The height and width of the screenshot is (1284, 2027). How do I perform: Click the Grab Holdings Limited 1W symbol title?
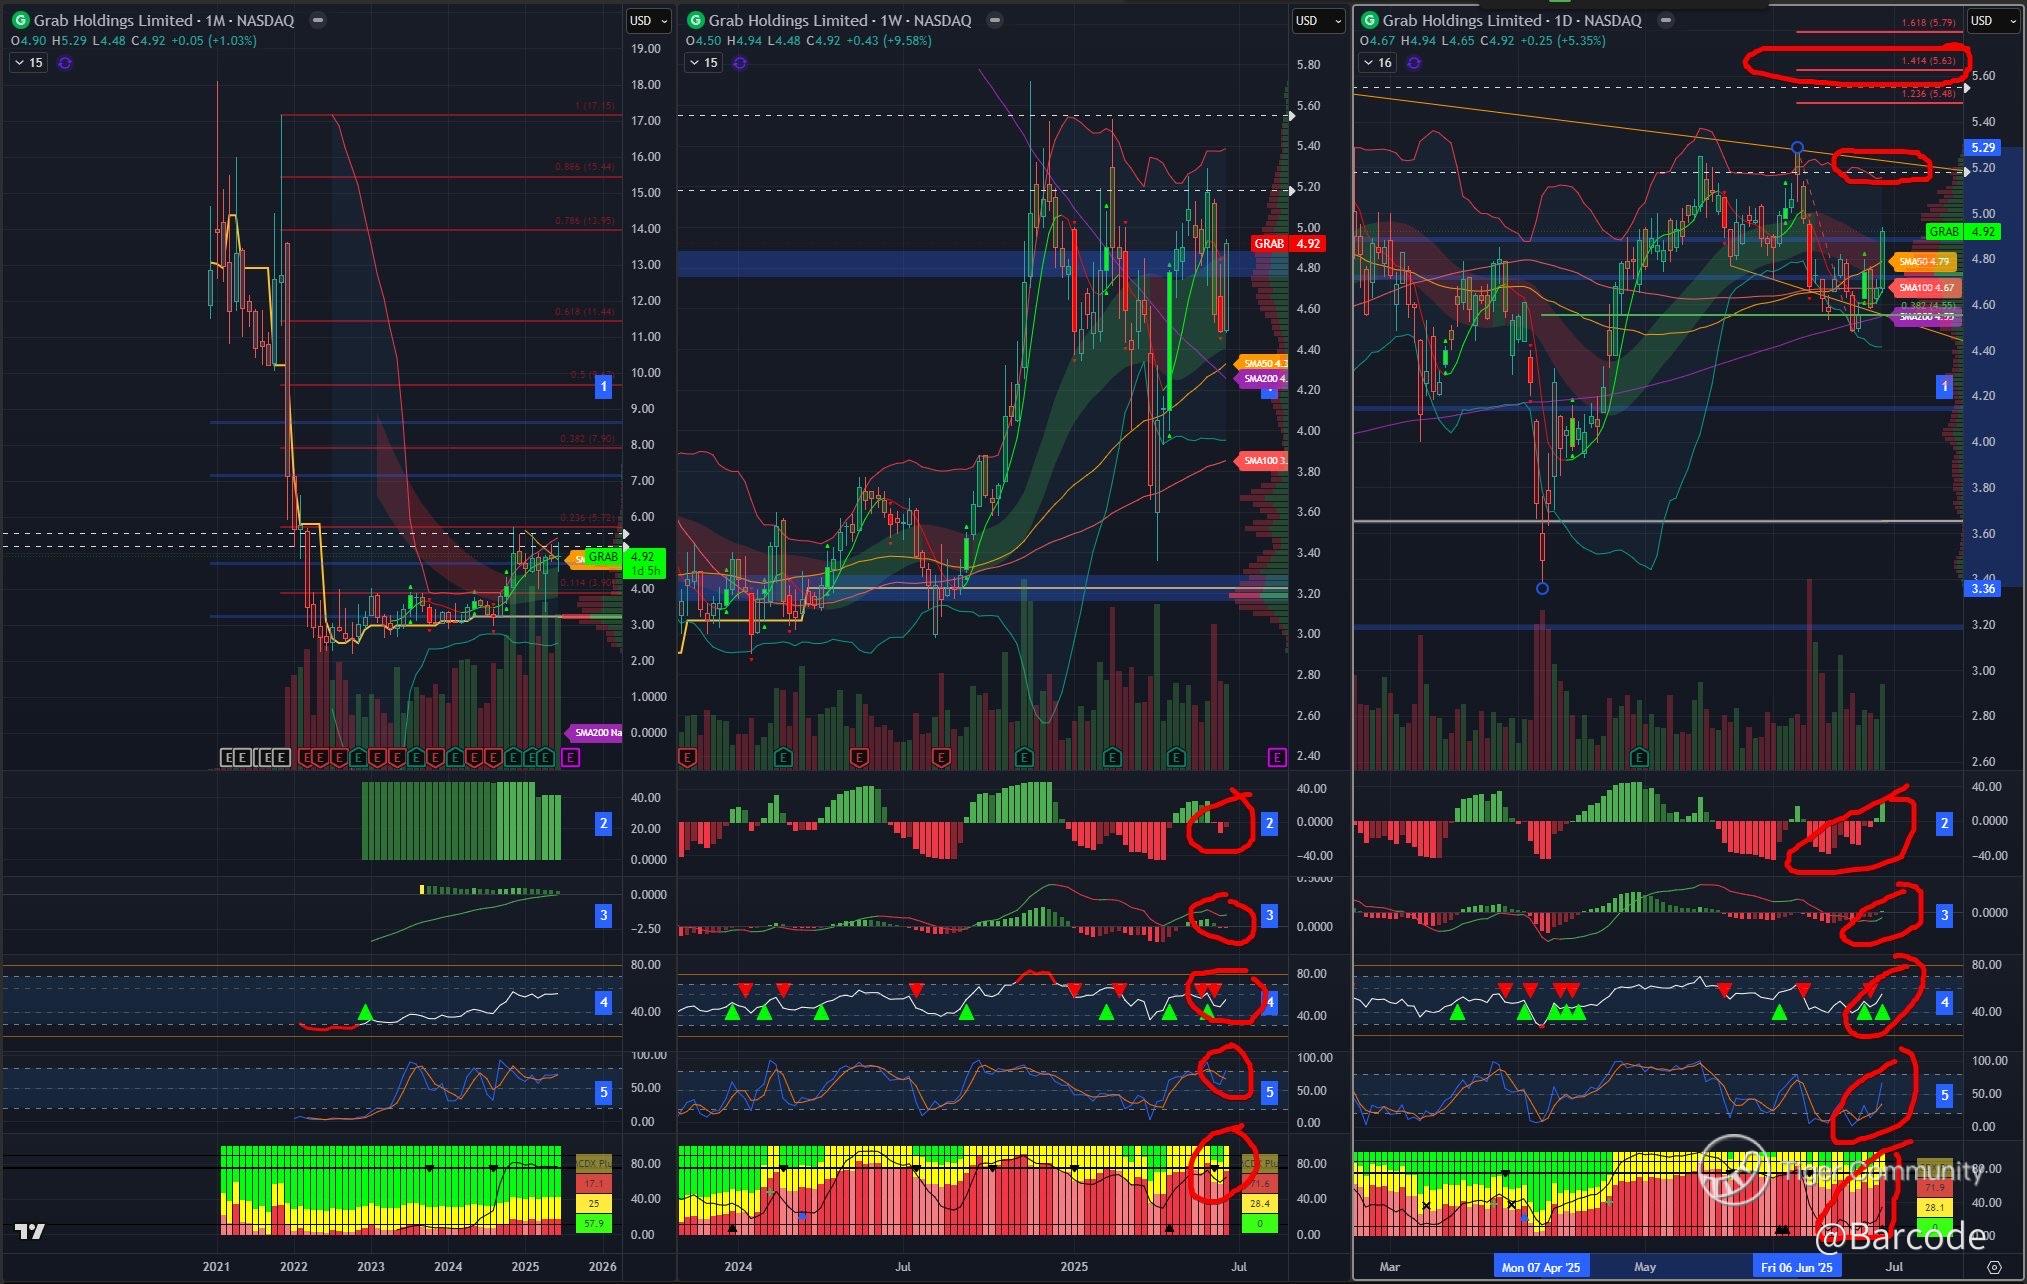(839, 20)
